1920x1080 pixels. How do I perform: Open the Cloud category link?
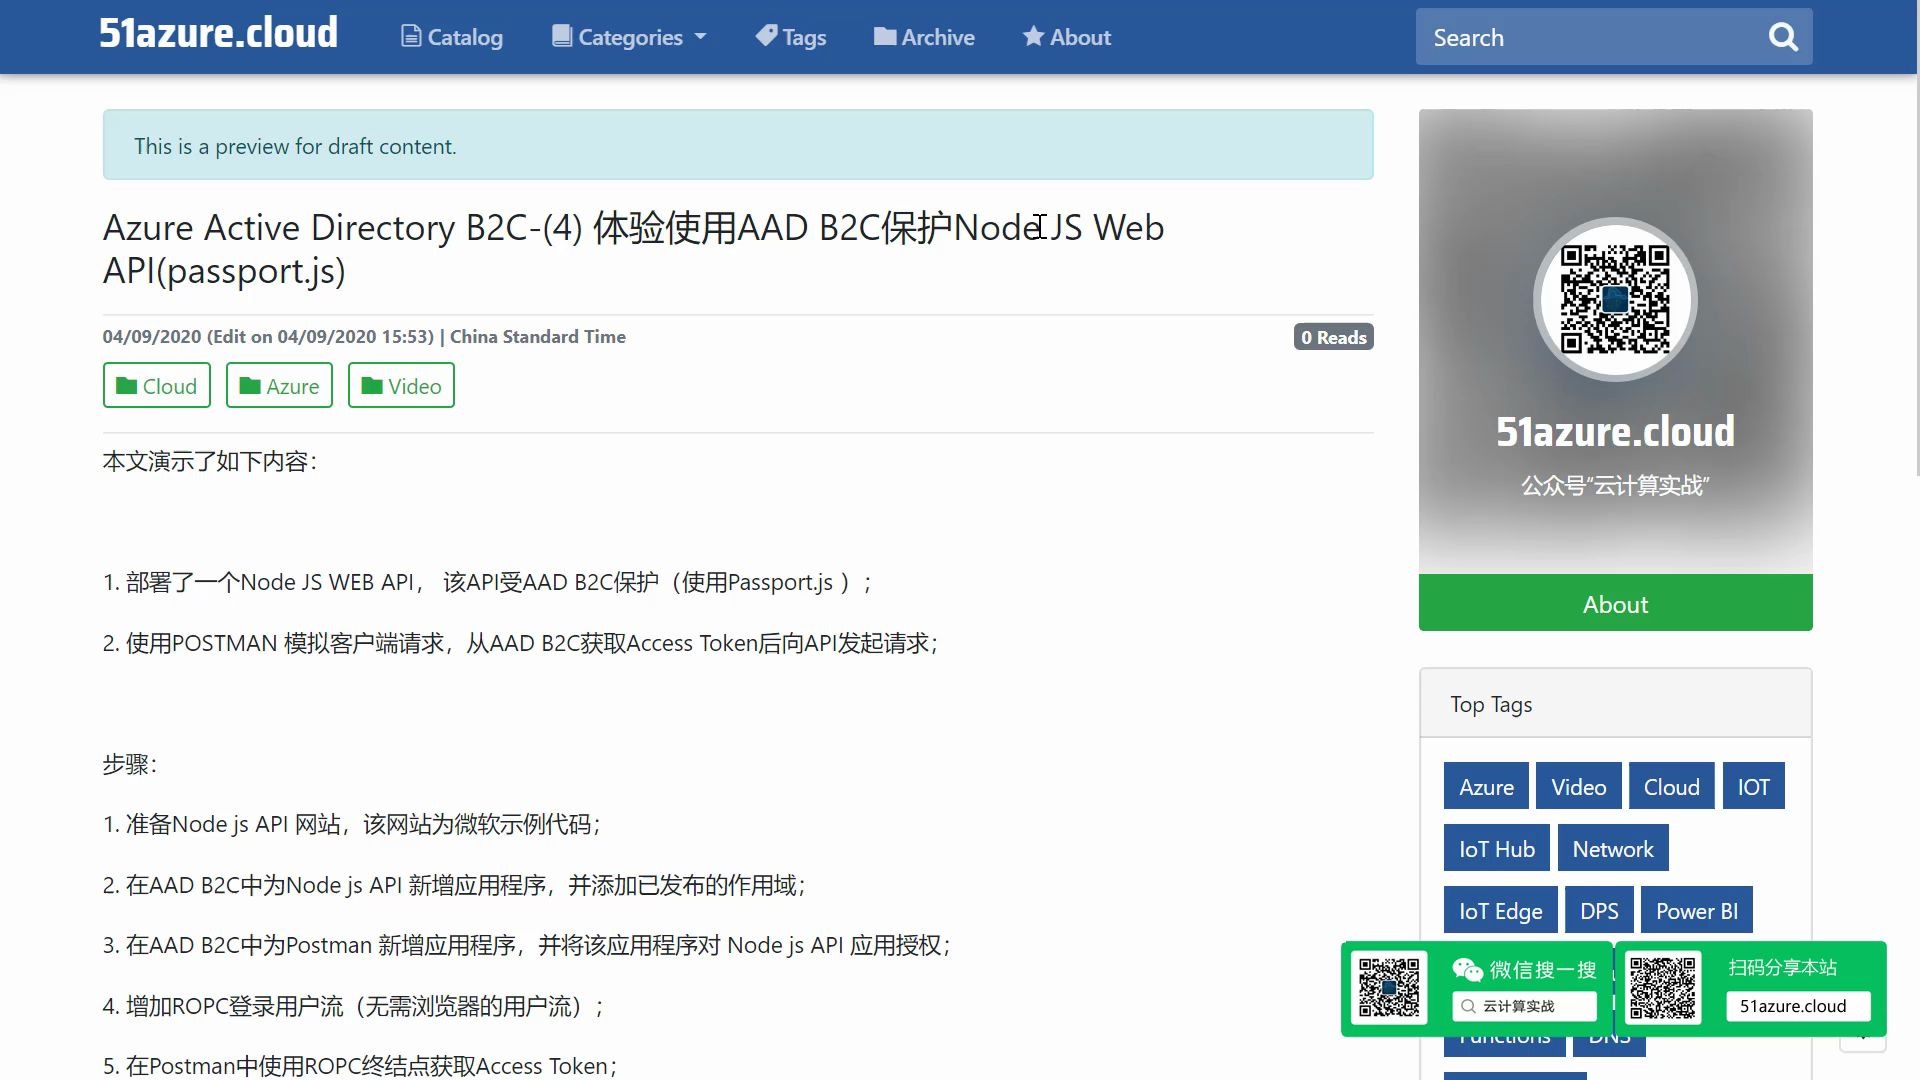click(x=157, y=385)
